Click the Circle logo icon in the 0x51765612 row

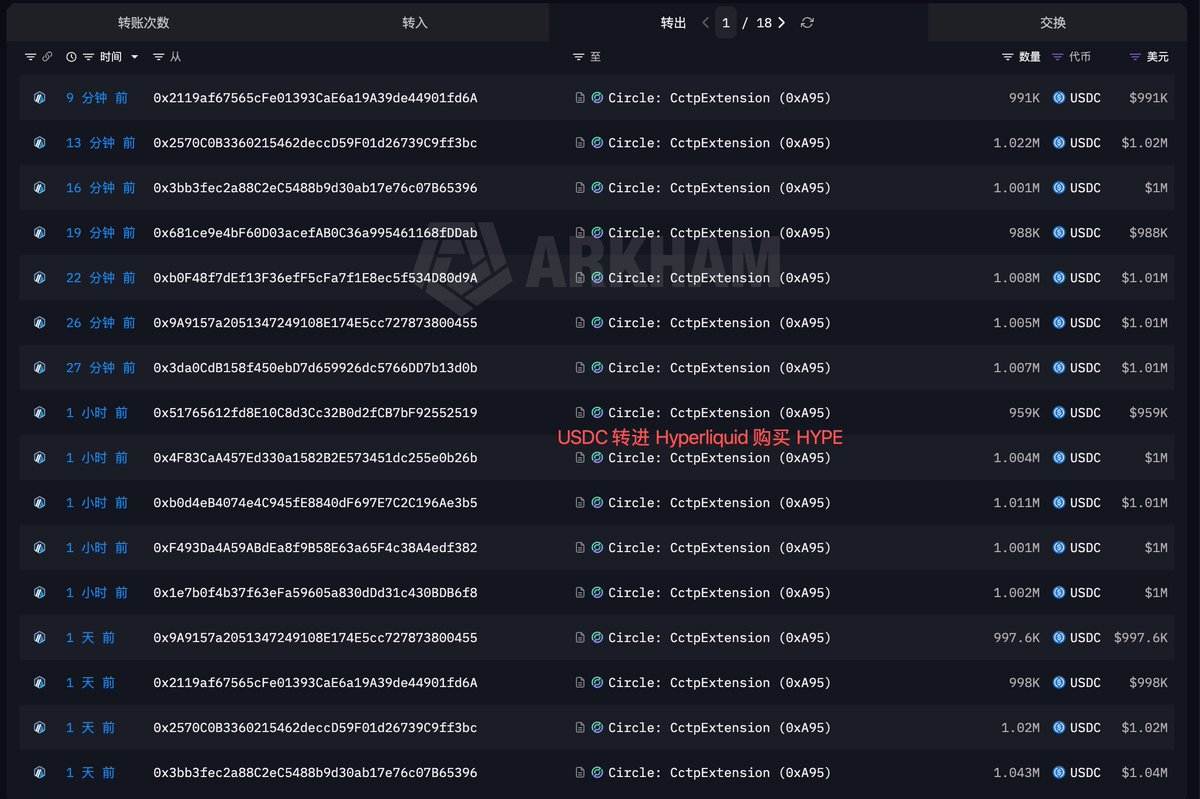(x=597, y=413)
